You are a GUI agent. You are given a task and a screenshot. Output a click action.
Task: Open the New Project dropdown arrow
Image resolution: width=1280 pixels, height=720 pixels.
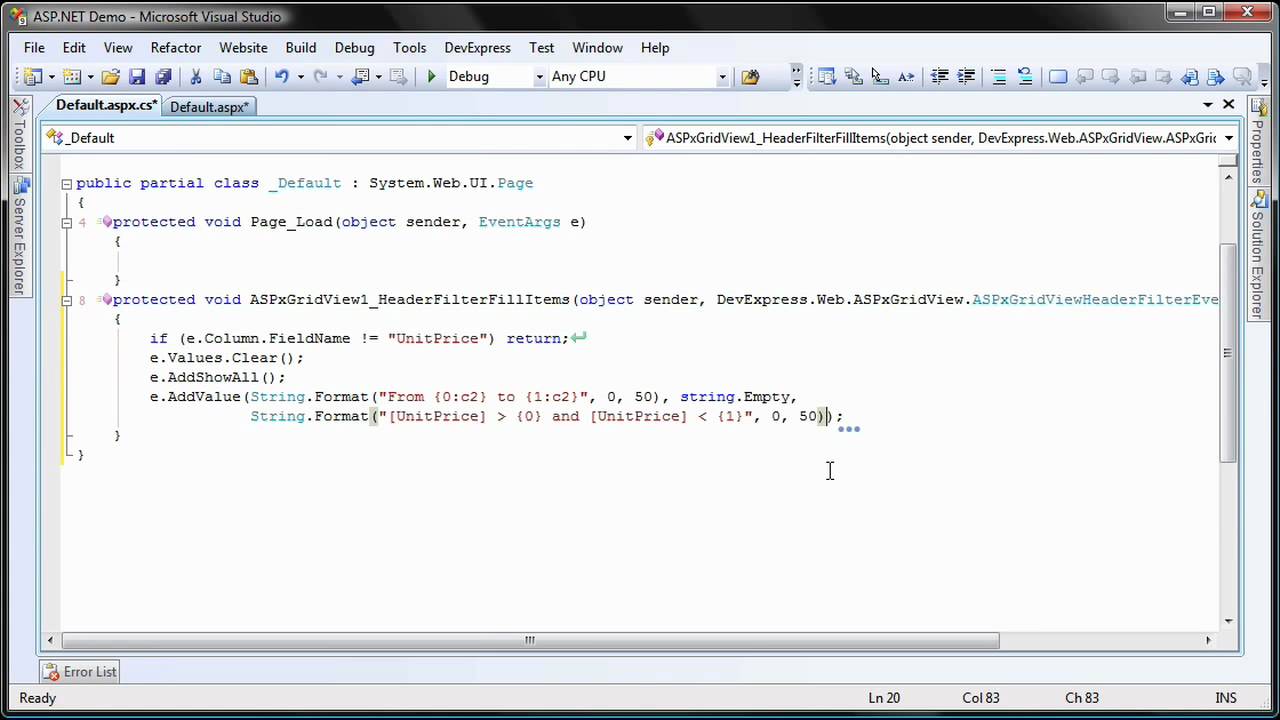tap(50, 77)
